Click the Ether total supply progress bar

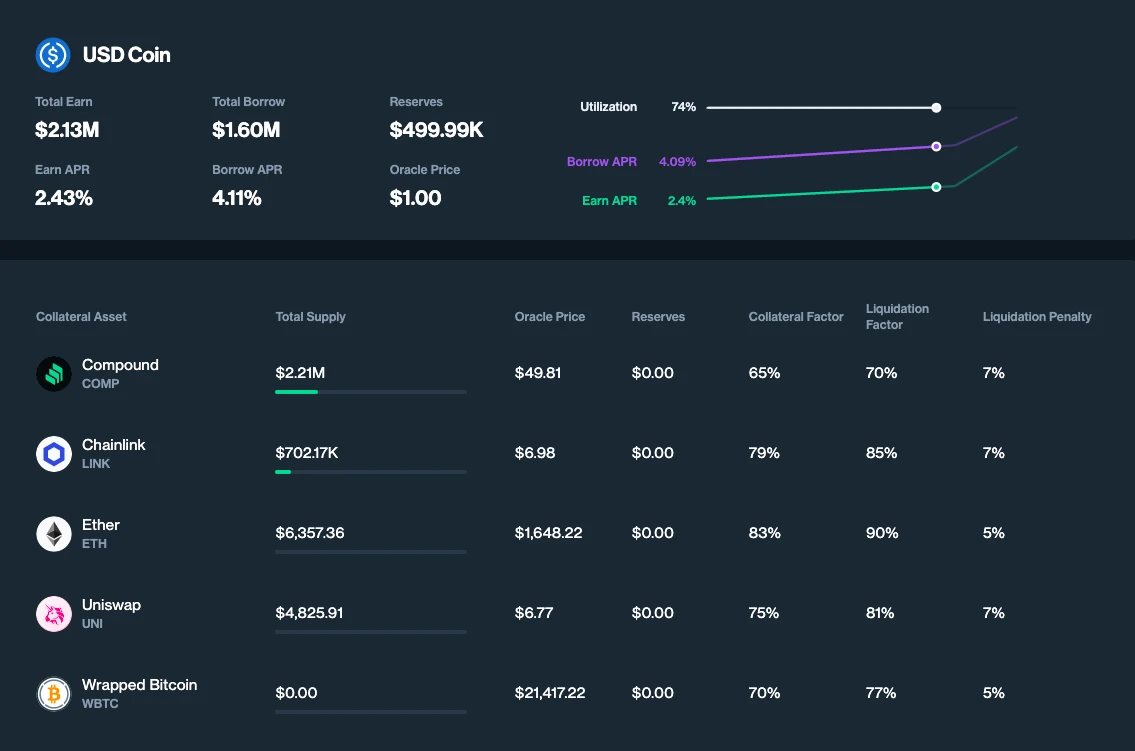click(371, 552)
